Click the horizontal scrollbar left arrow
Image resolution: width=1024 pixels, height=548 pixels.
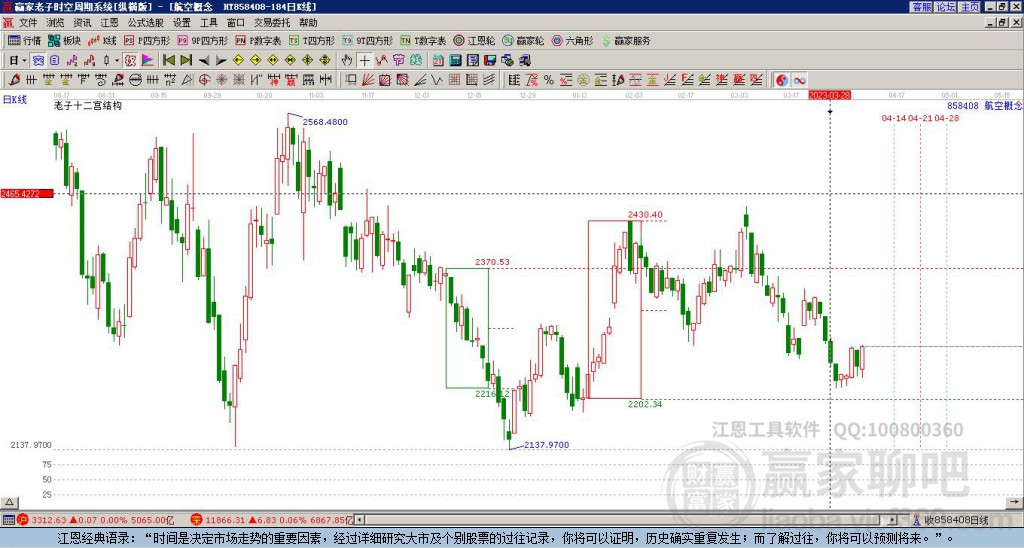point(359,520)
